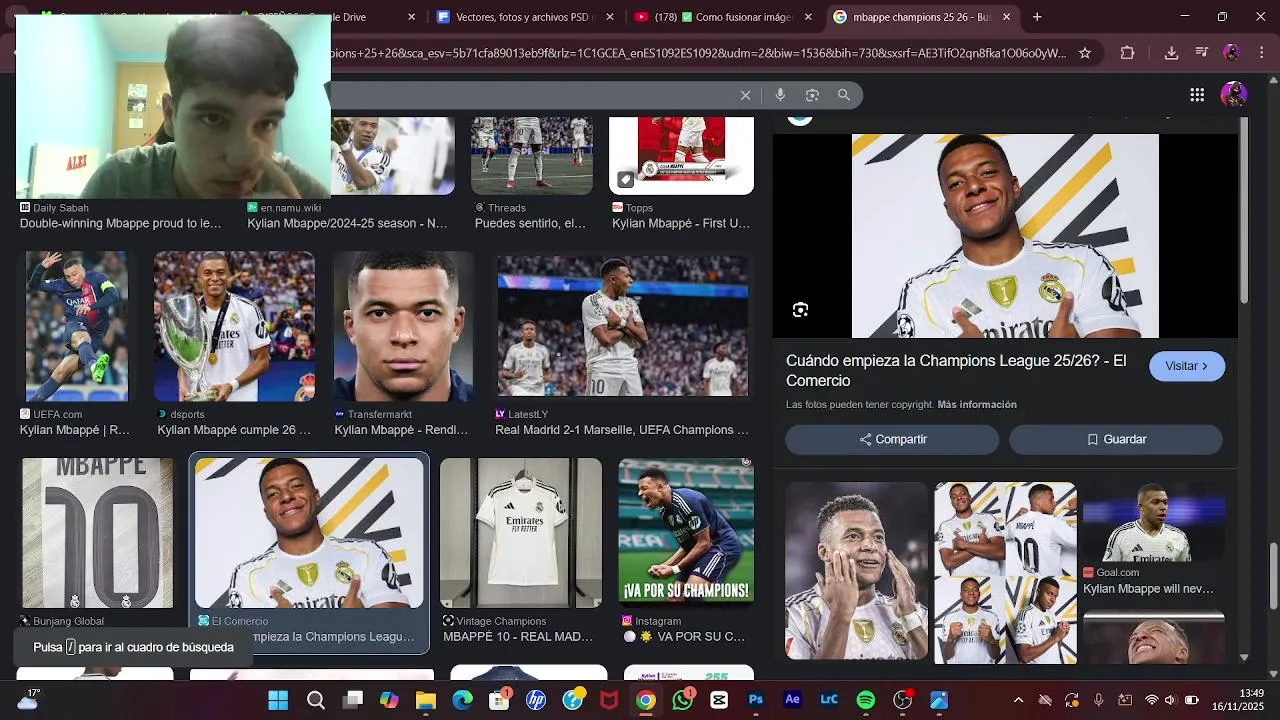Bookmark this page with the star icon
The height and width of the screenshot is (720, 1280).
(1084, 53)
